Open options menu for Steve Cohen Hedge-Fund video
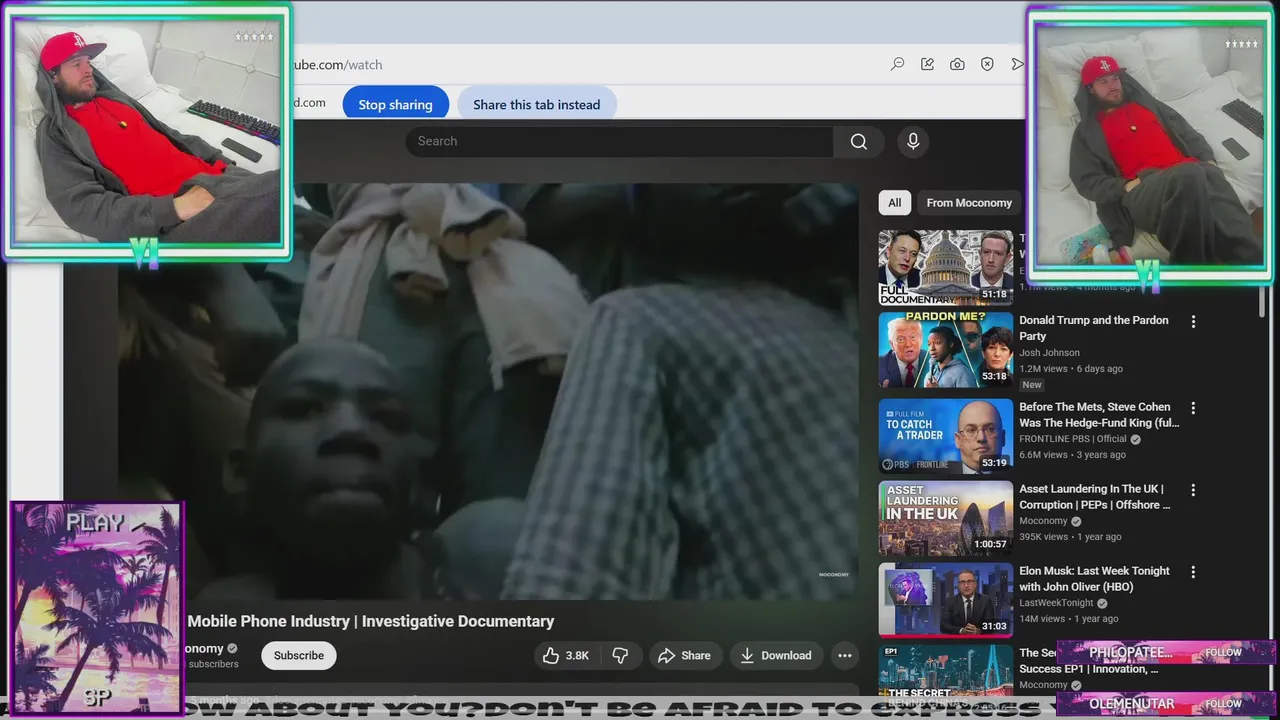The width and height of the screenshot is (1280, 720). pos(1193,407)
